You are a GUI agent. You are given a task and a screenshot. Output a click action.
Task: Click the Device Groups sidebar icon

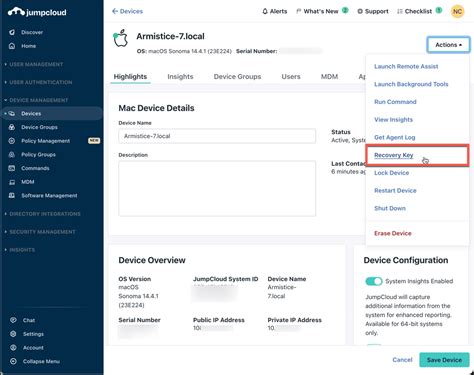point(12,127)
